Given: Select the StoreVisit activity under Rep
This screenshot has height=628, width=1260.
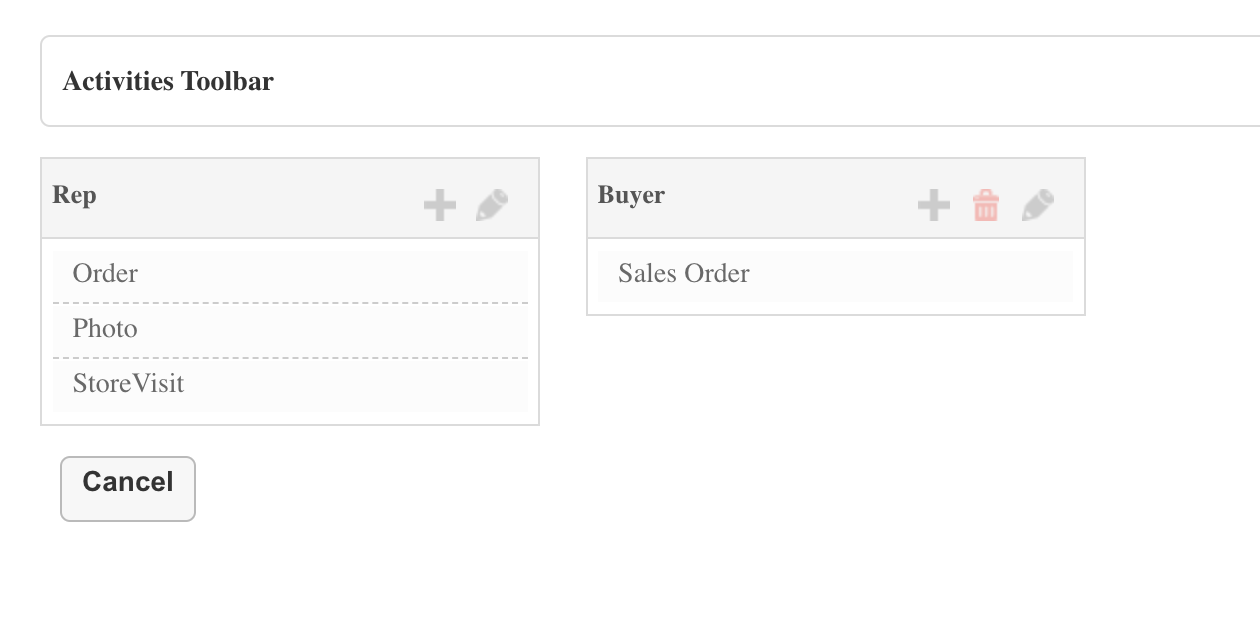Looking at the screenshot, I should coord(290,385).
